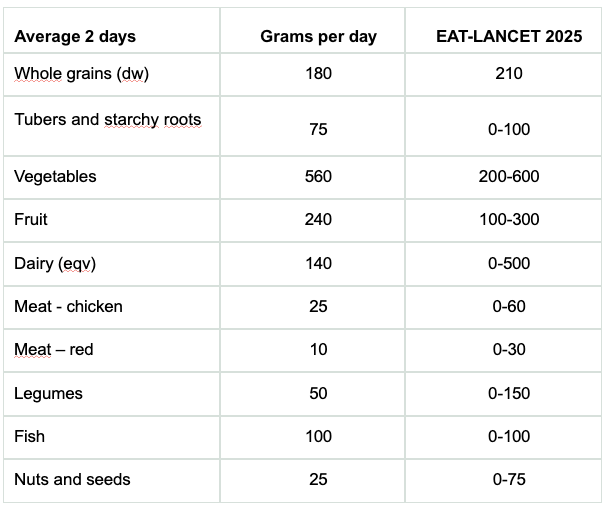Select the 0-500 range for dairy

509,263
